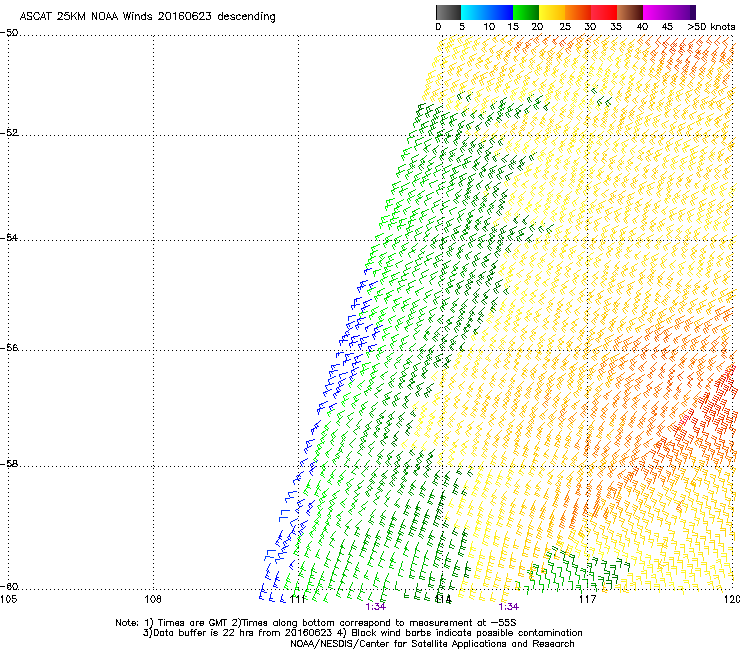Click the yellow 20-25 knots legend swatch
Screen dimensions: 740x650
coord(552,12)
